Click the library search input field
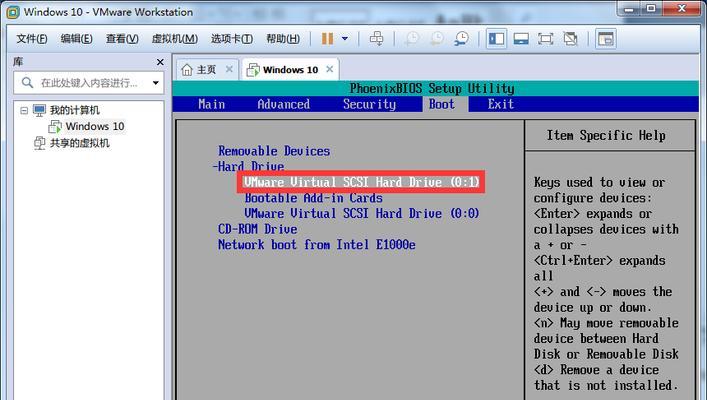Image resolution: width=707 pixels, height=400 pixels. (x=88, y=83)
